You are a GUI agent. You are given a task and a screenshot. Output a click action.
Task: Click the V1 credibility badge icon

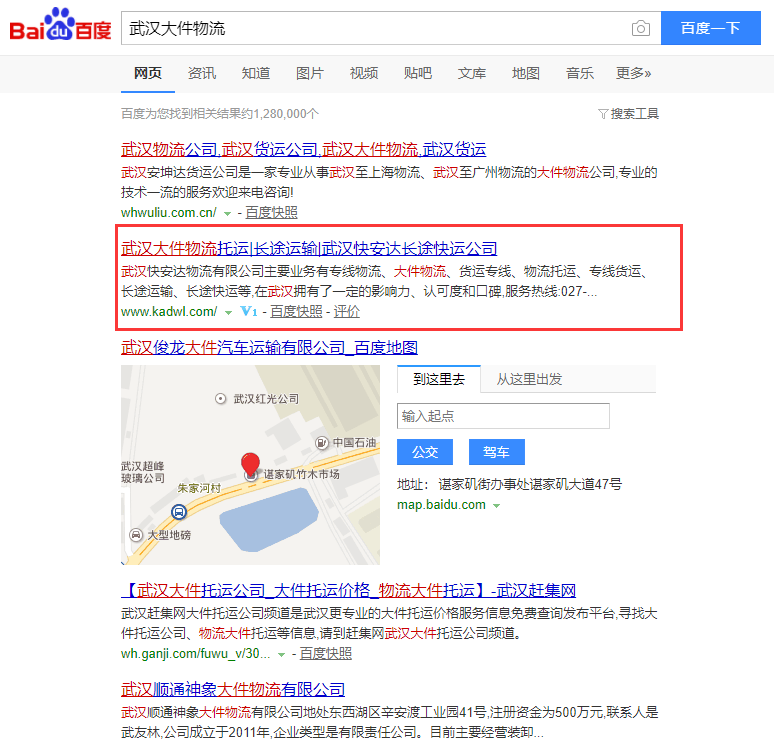point(248,312)
